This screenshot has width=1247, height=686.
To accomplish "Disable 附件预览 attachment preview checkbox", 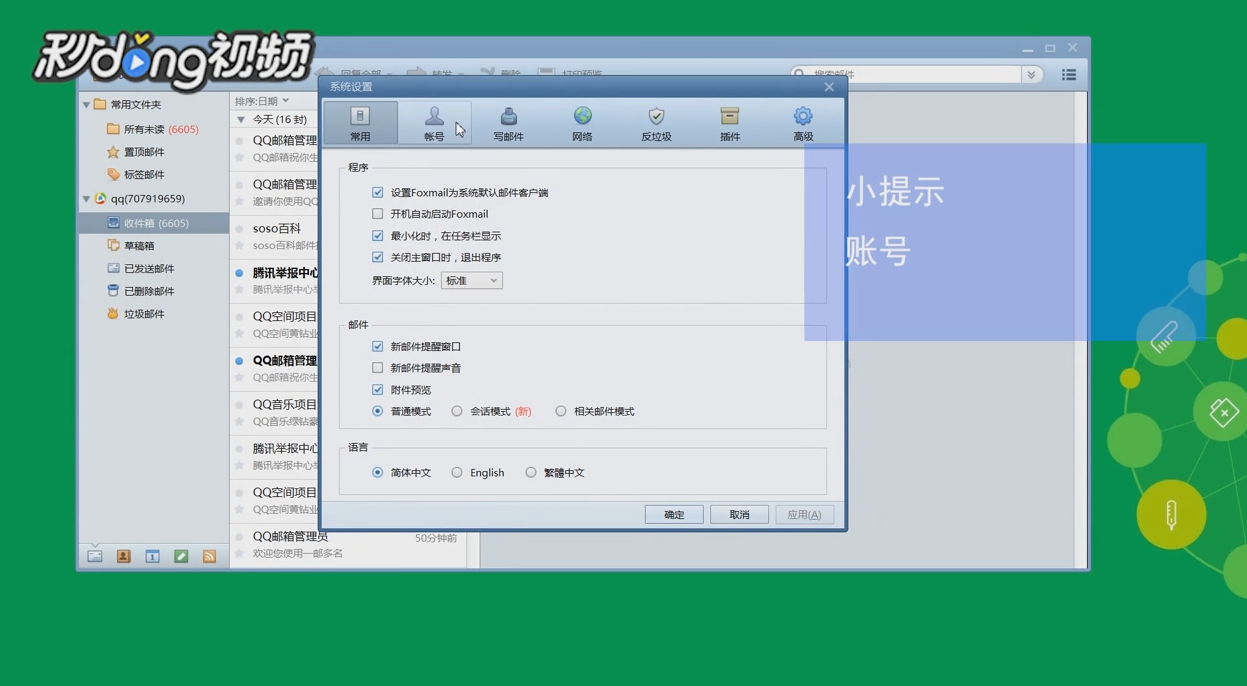I will [377, 389].
